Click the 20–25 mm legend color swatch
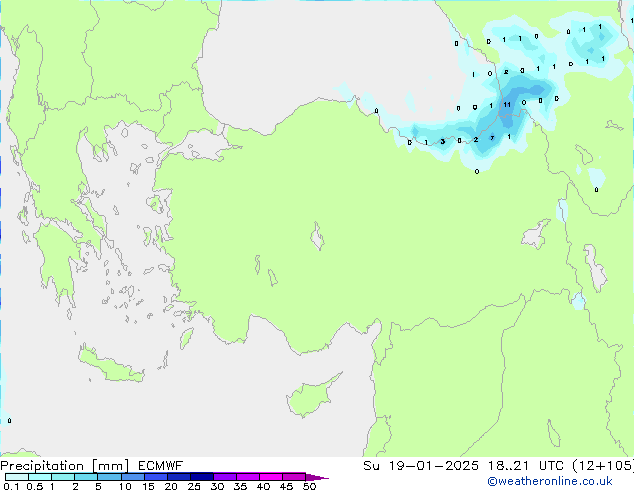Screen dimensions: 634x490 pyautogui.click(x=178, y=477)
